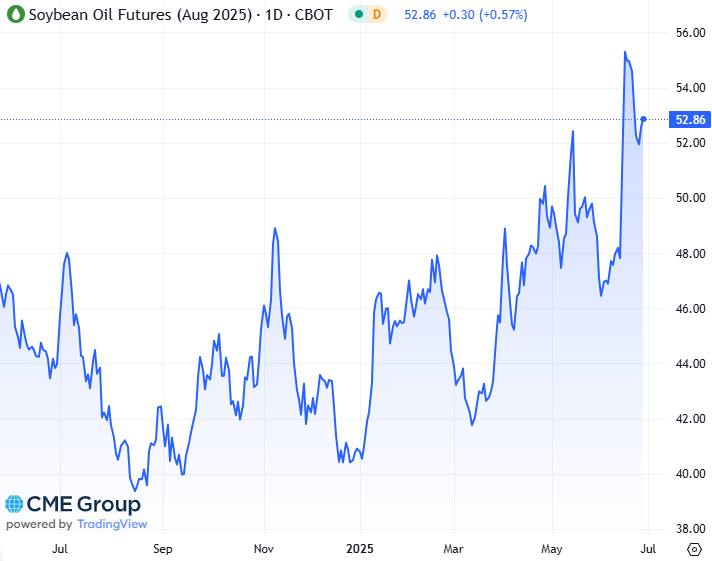The image size is (712, 561).
Task: Click the 42.00 price axis label
Action: click(691, 419)
